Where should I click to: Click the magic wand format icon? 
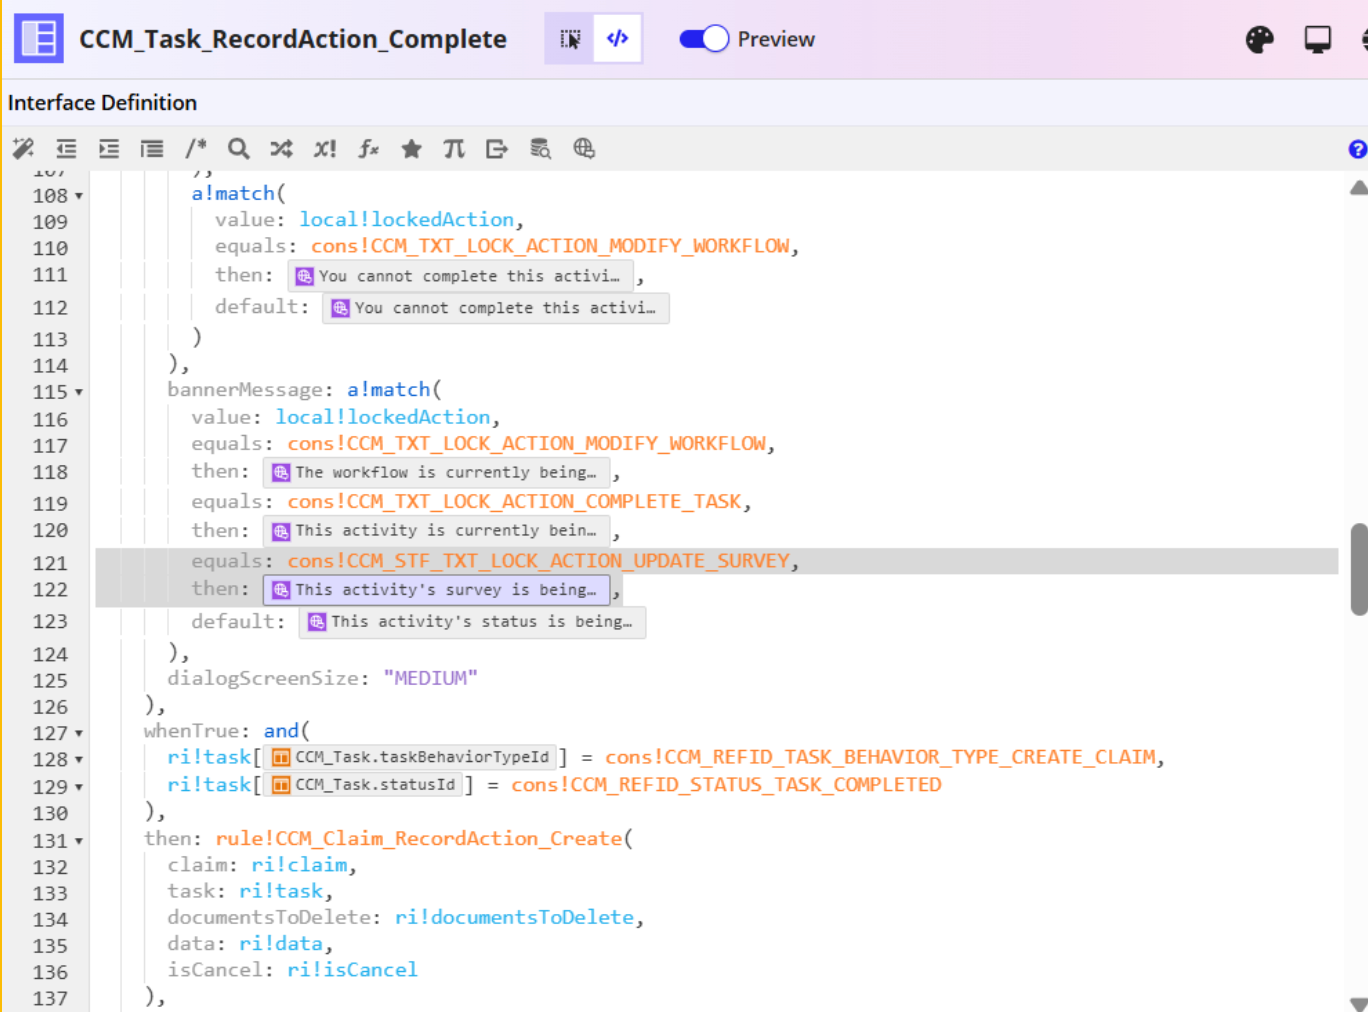(x=23, y=149)
